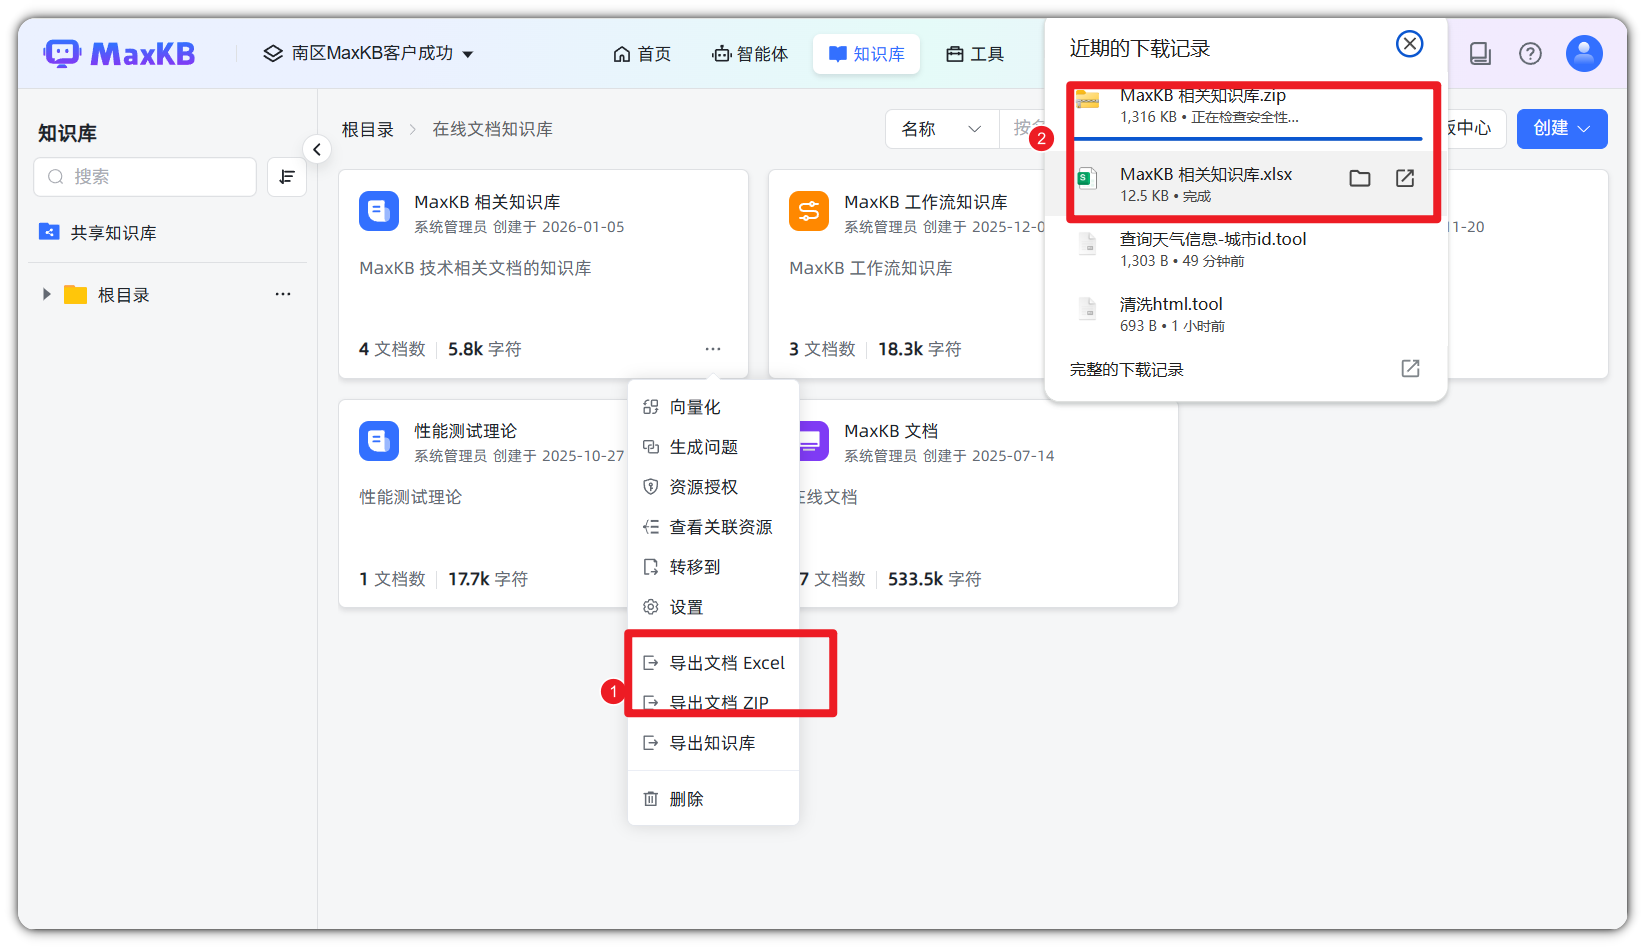This screenshot has height=948, width=1646.
Task: Click the MaxKB 相关知识库 card icon
Action: [x=379, y=211]
